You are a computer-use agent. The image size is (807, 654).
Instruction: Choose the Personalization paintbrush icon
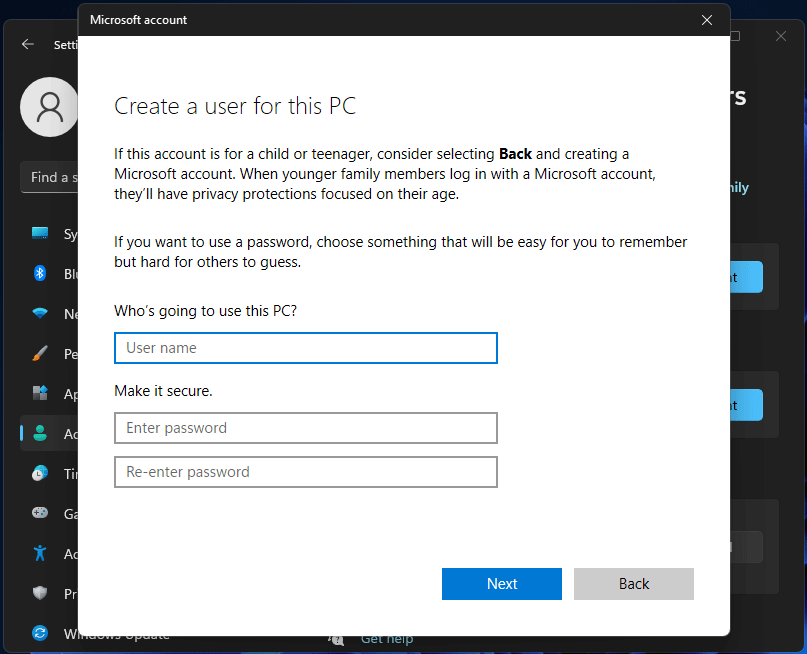[x=40, y=354]
